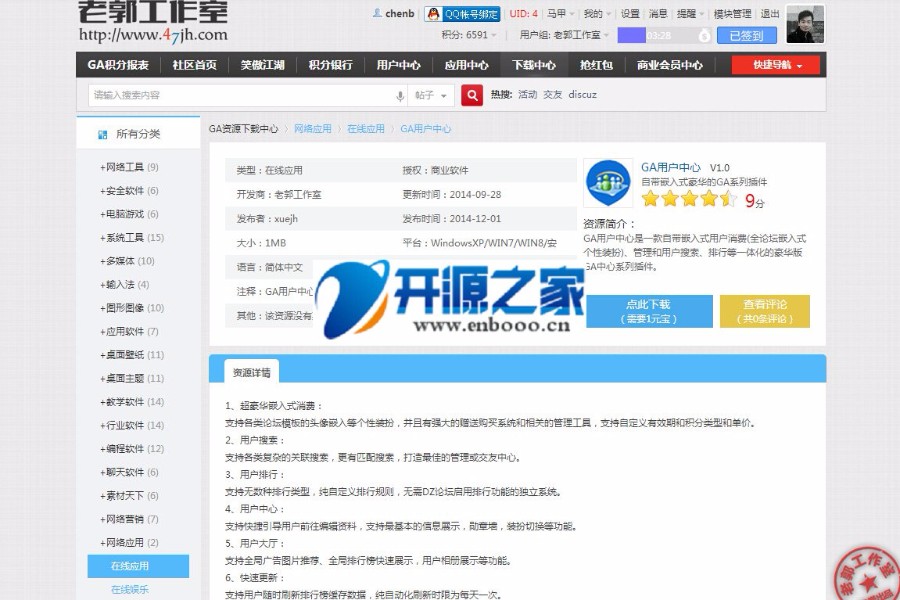Click the red magnifier search icon
The image size is (900, 600).
[471, 94]
